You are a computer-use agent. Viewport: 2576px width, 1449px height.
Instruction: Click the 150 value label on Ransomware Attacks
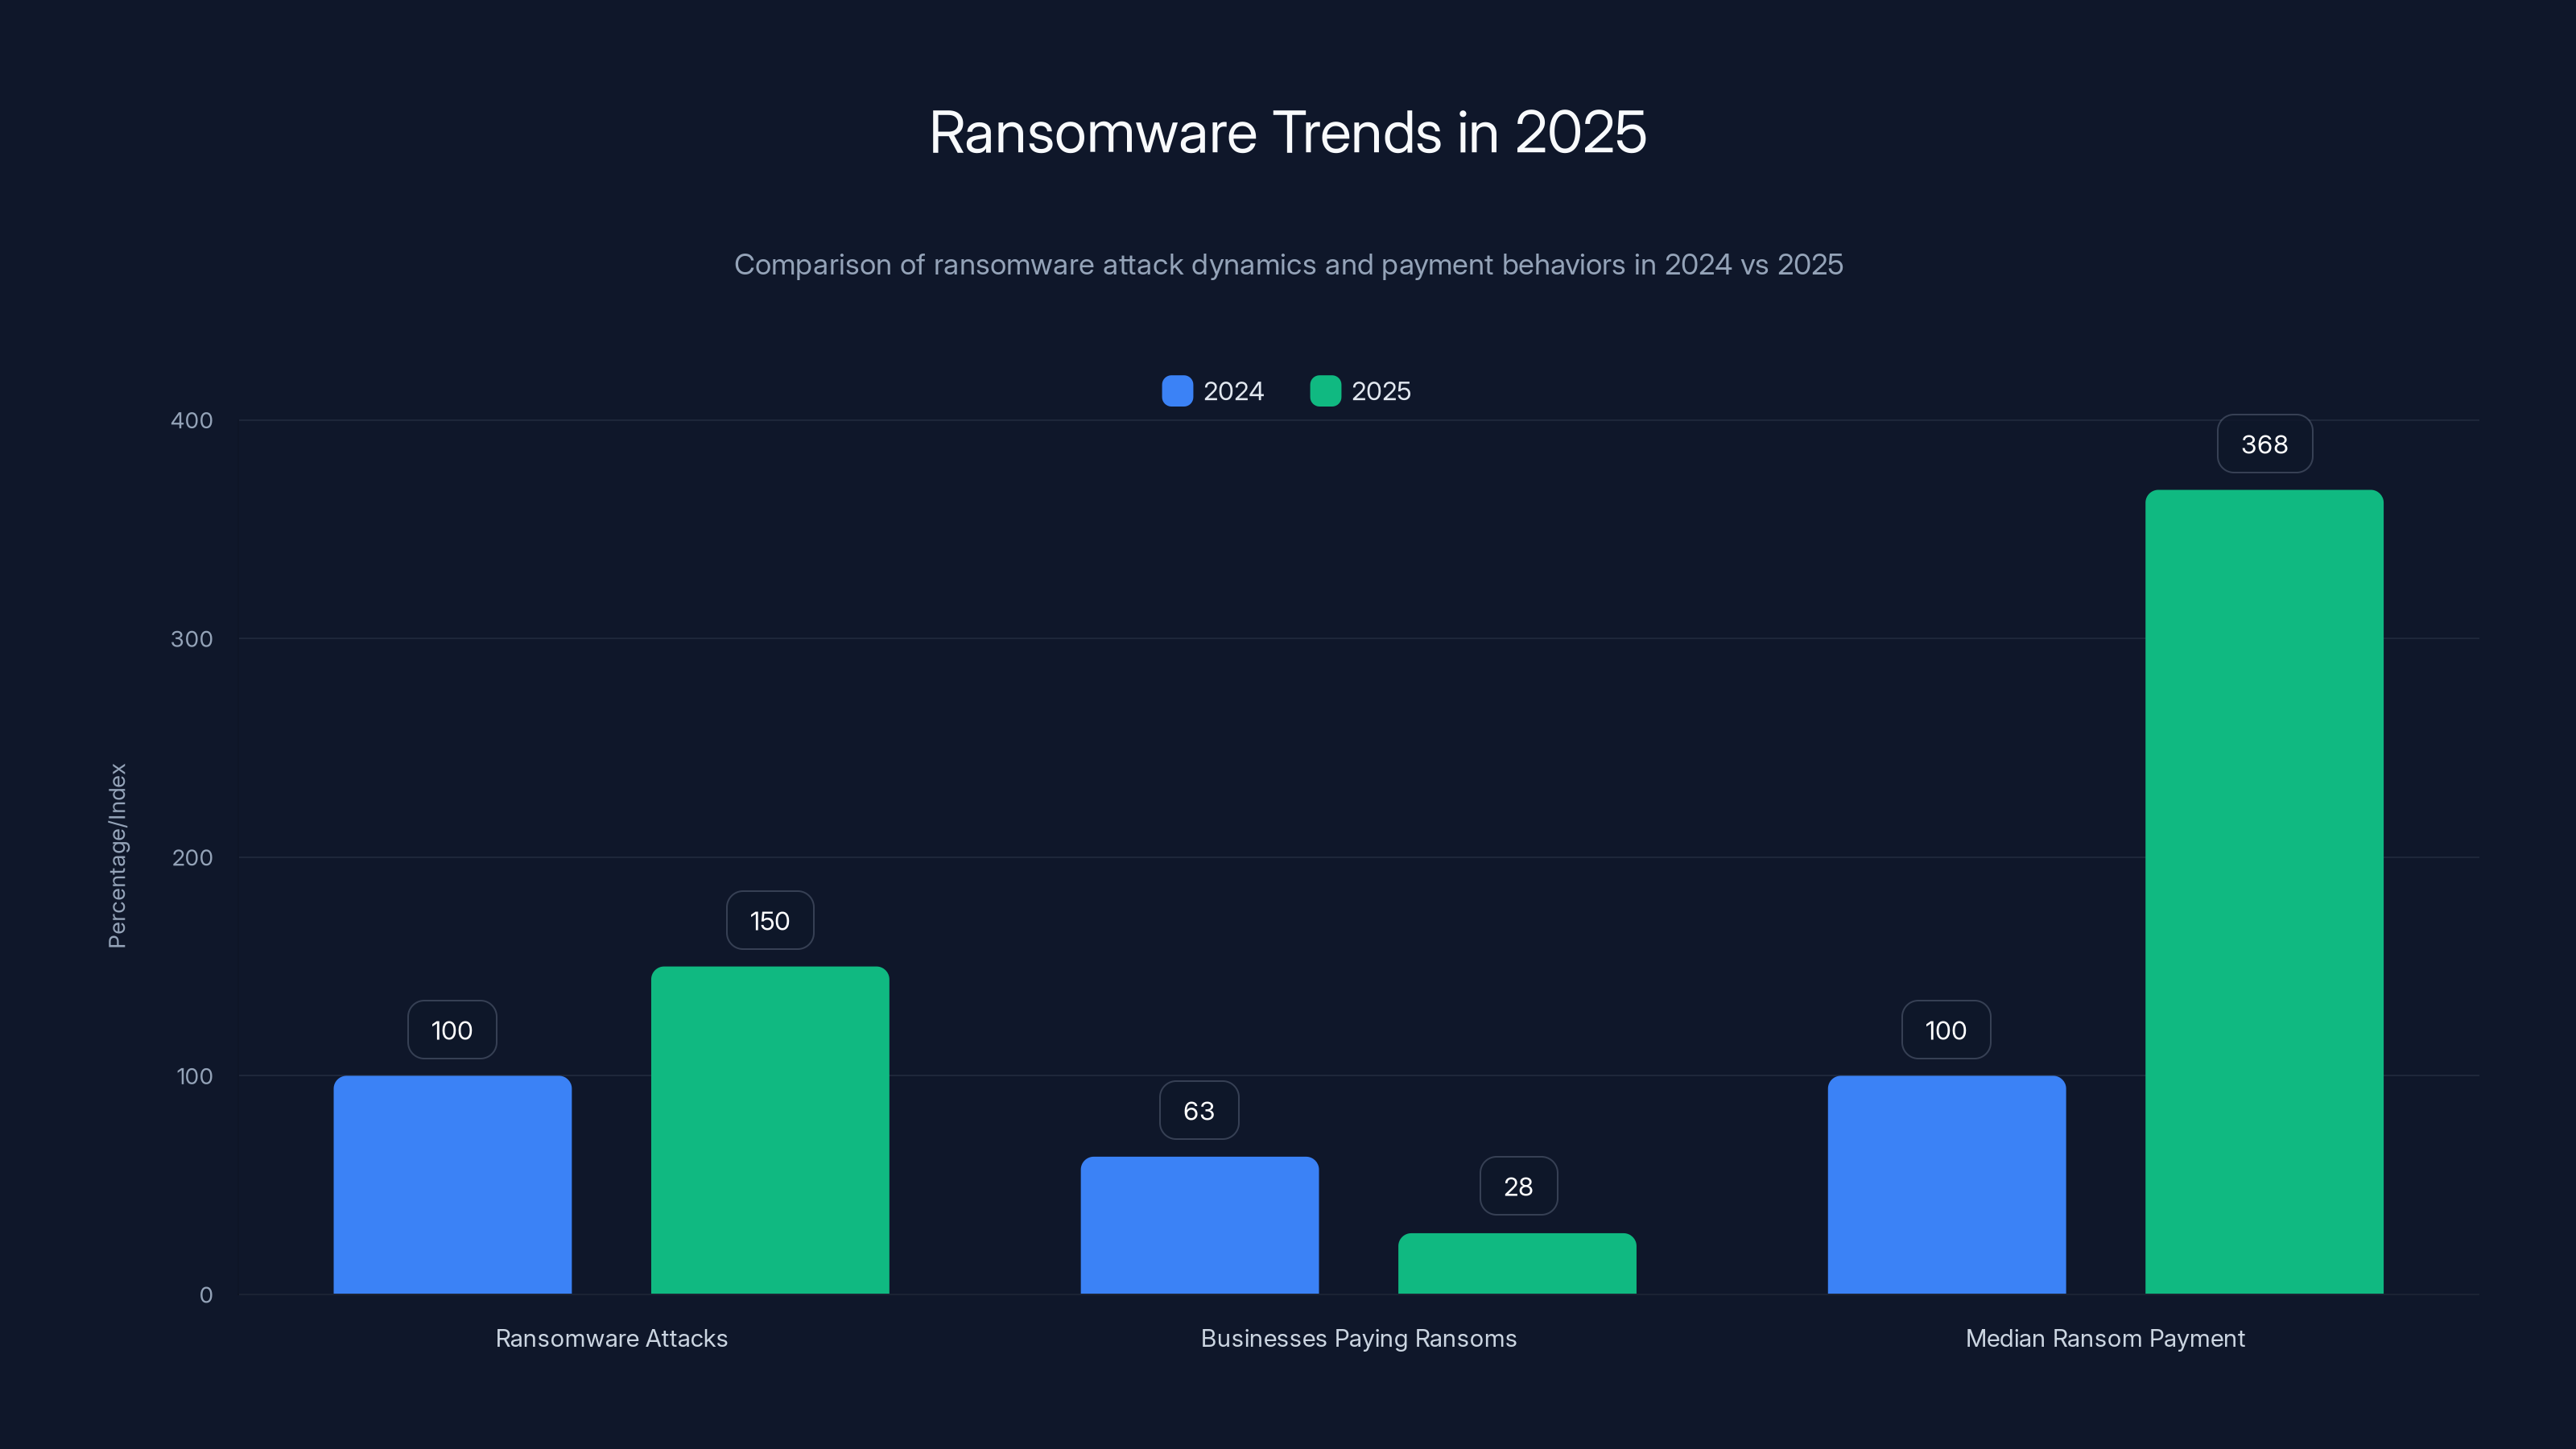(x=769, y=920)
